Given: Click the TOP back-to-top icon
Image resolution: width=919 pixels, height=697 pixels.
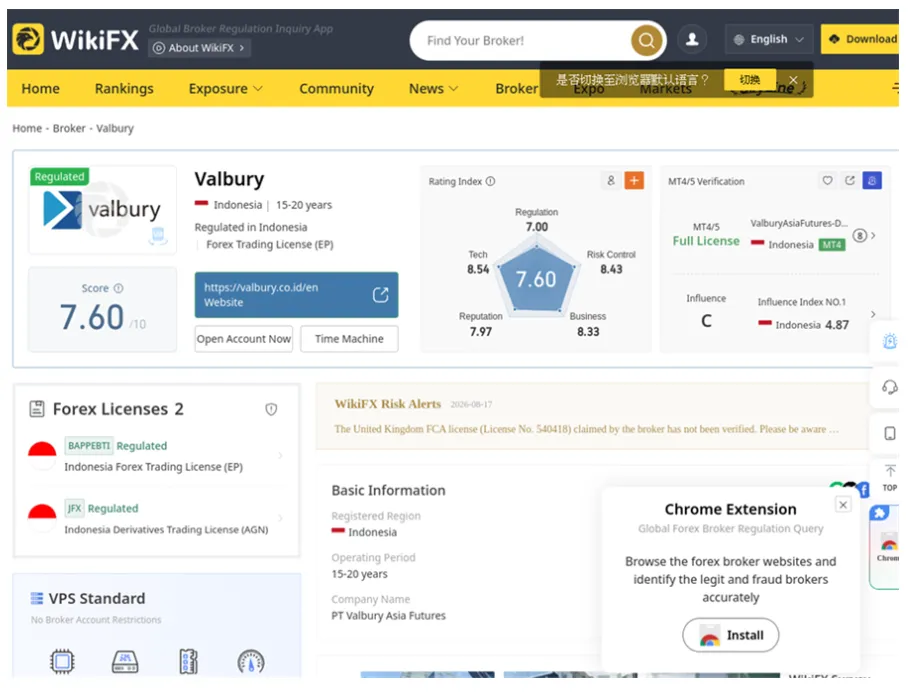Looking at the screenshot, I should click(x=890, y=478).
